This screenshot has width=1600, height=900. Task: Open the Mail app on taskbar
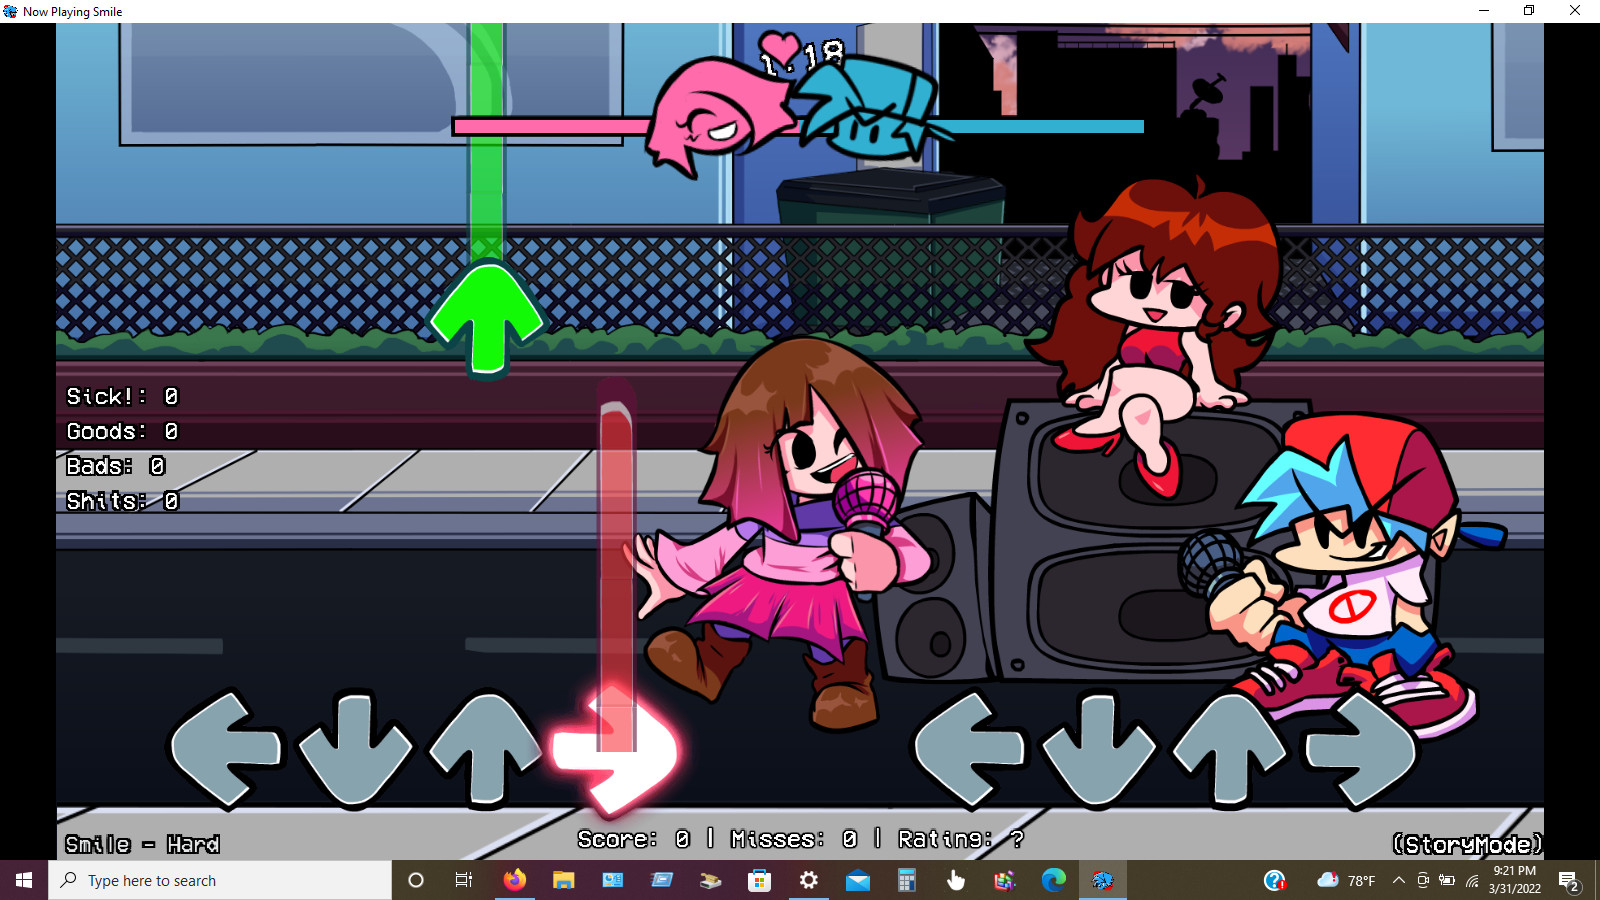pyautogui.click(x=857, y=880)
